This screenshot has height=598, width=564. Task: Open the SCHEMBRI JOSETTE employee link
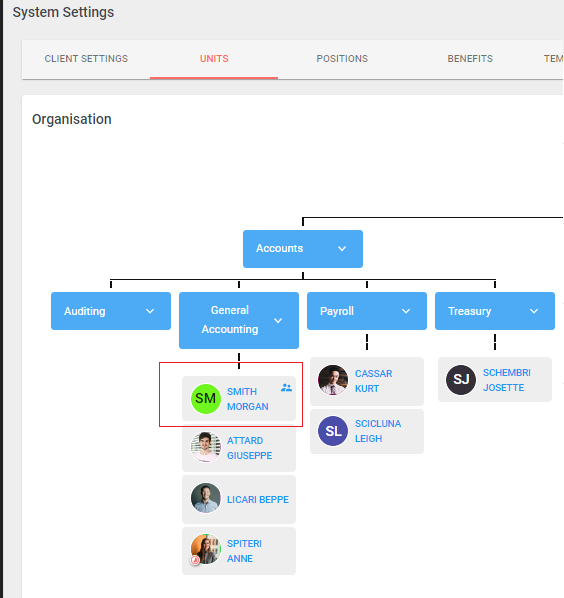pyautogui.click(x=506, y=380)
